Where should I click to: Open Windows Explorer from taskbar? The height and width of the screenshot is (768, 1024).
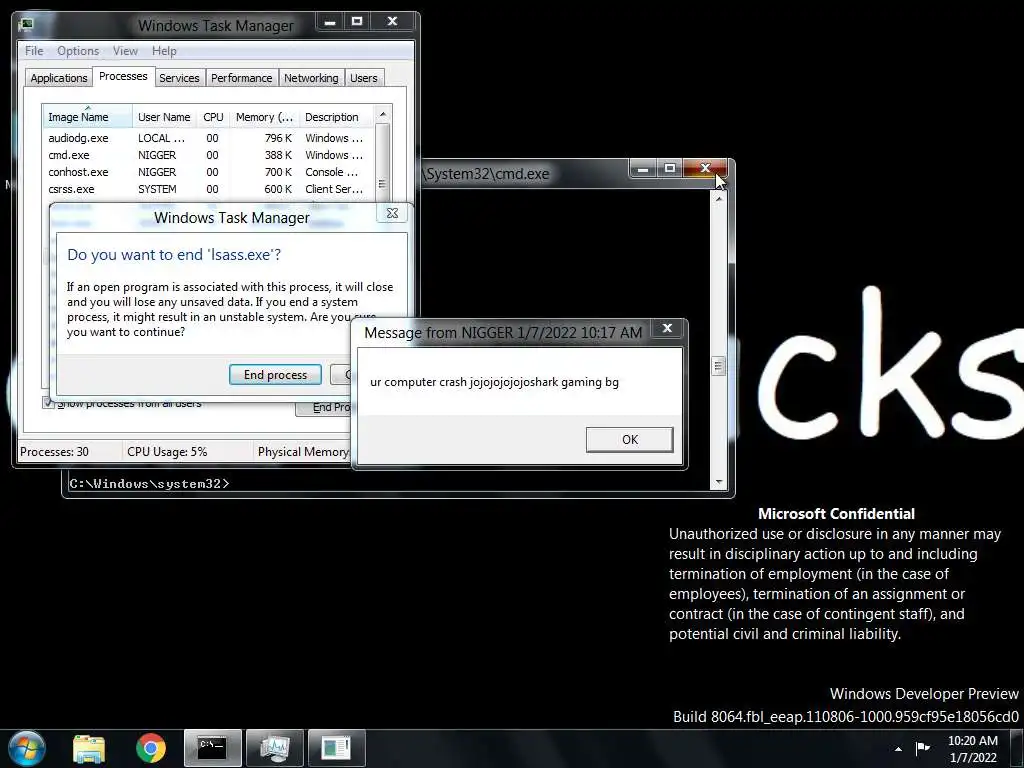coord(89,748)
